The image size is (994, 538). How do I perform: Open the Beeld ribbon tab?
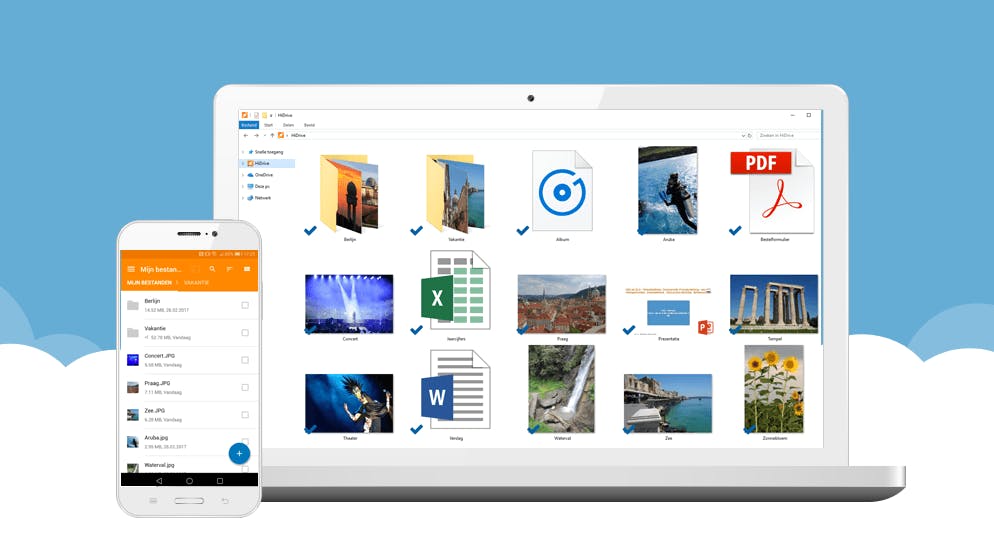pos(309,125)
